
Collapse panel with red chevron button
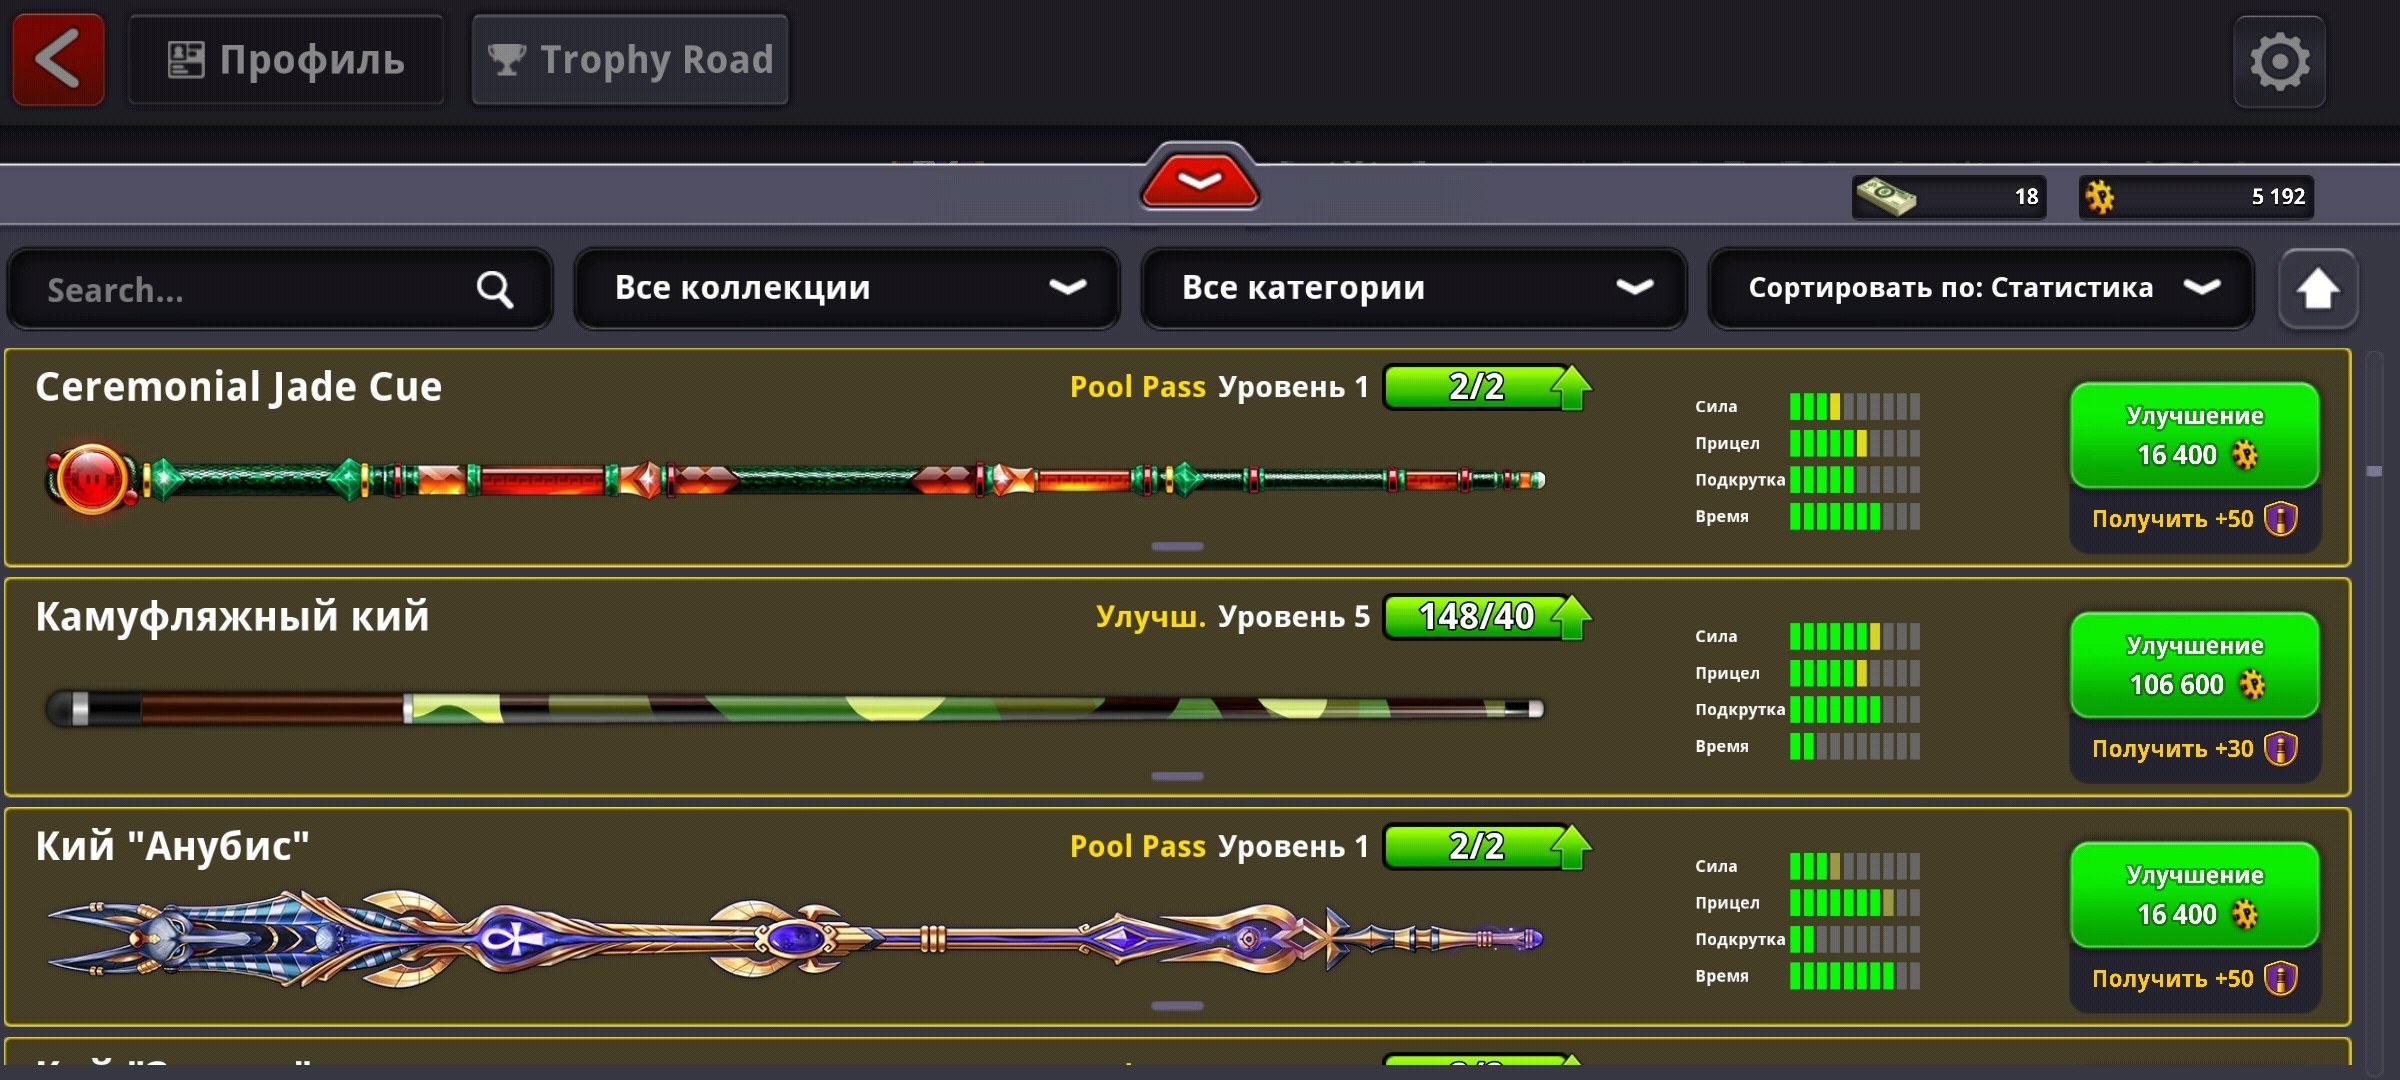[x=1200, y=180]
